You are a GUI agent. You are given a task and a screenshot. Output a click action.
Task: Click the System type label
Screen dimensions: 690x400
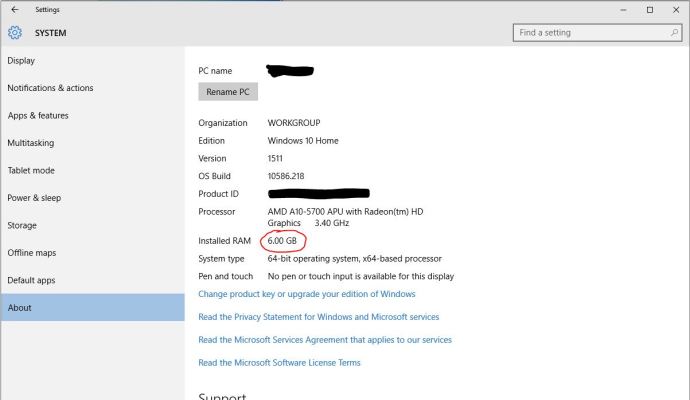coord(221,259)
